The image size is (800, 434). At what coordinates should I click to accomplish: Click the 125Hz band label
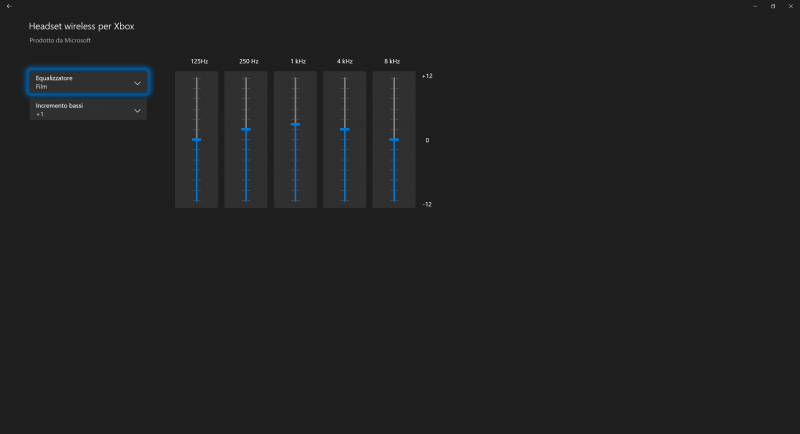tap(199, 61)
